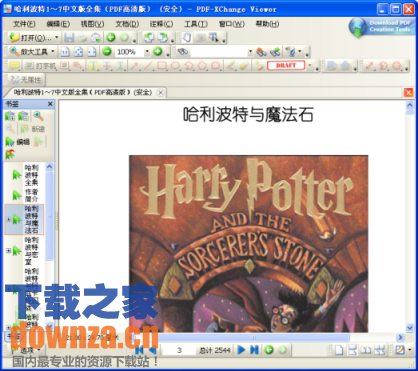Viewport: 418px width, 371px height.
Task: Click the horizontal scrollbar thumb
Action: point(254,337)
